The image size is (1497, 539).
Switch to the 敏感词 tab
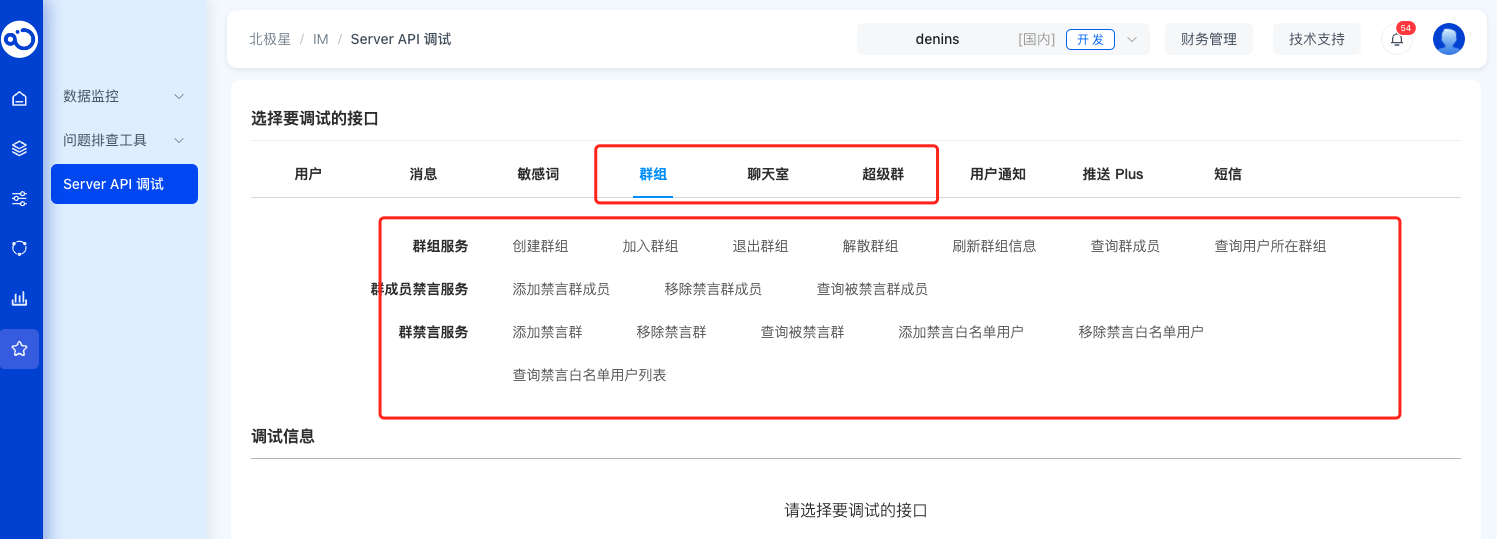point(538,174)
